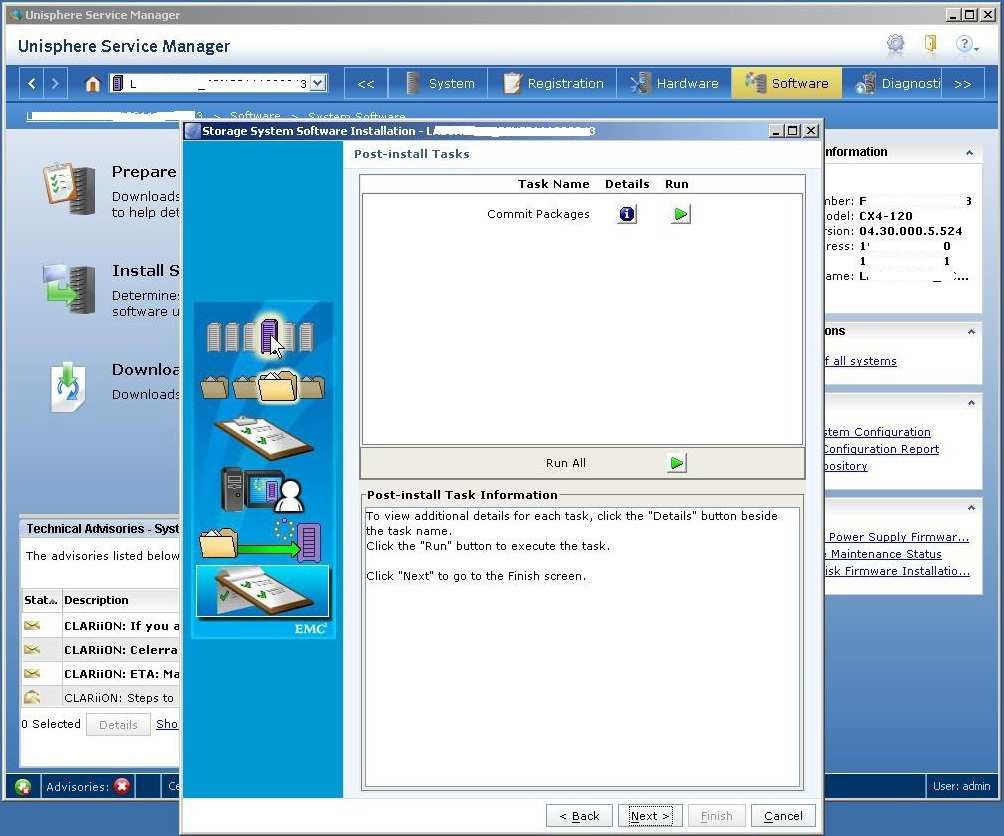Open the System Configuration link

click(877, 431)
